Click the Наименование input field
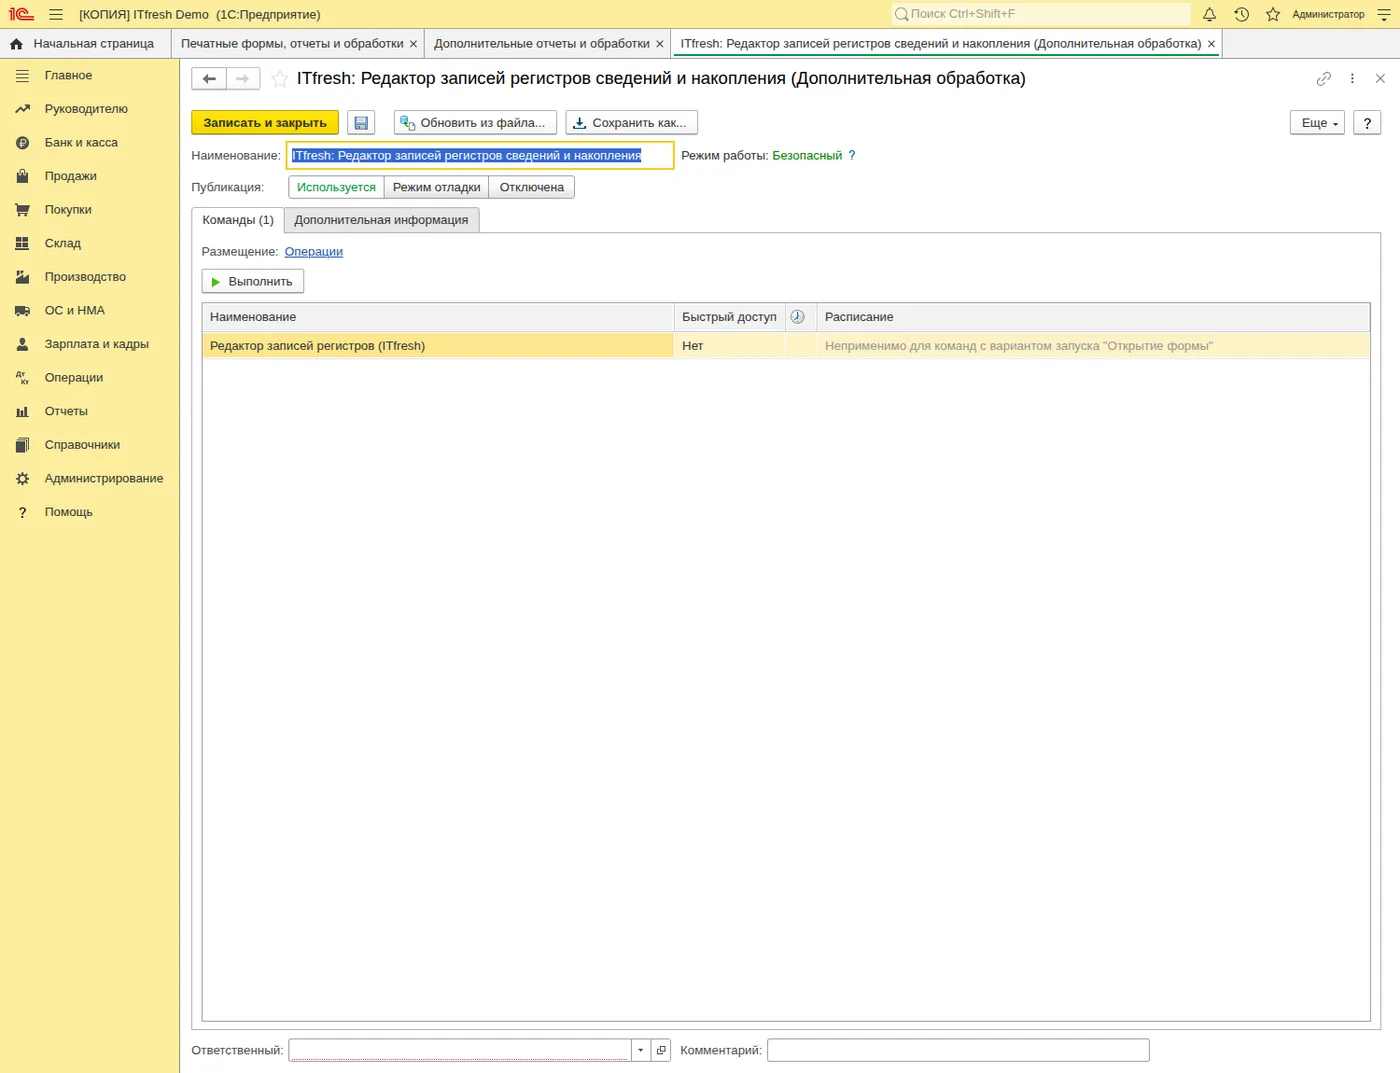The height and width of the screenshot is (1073, 1400). [480, 156]
